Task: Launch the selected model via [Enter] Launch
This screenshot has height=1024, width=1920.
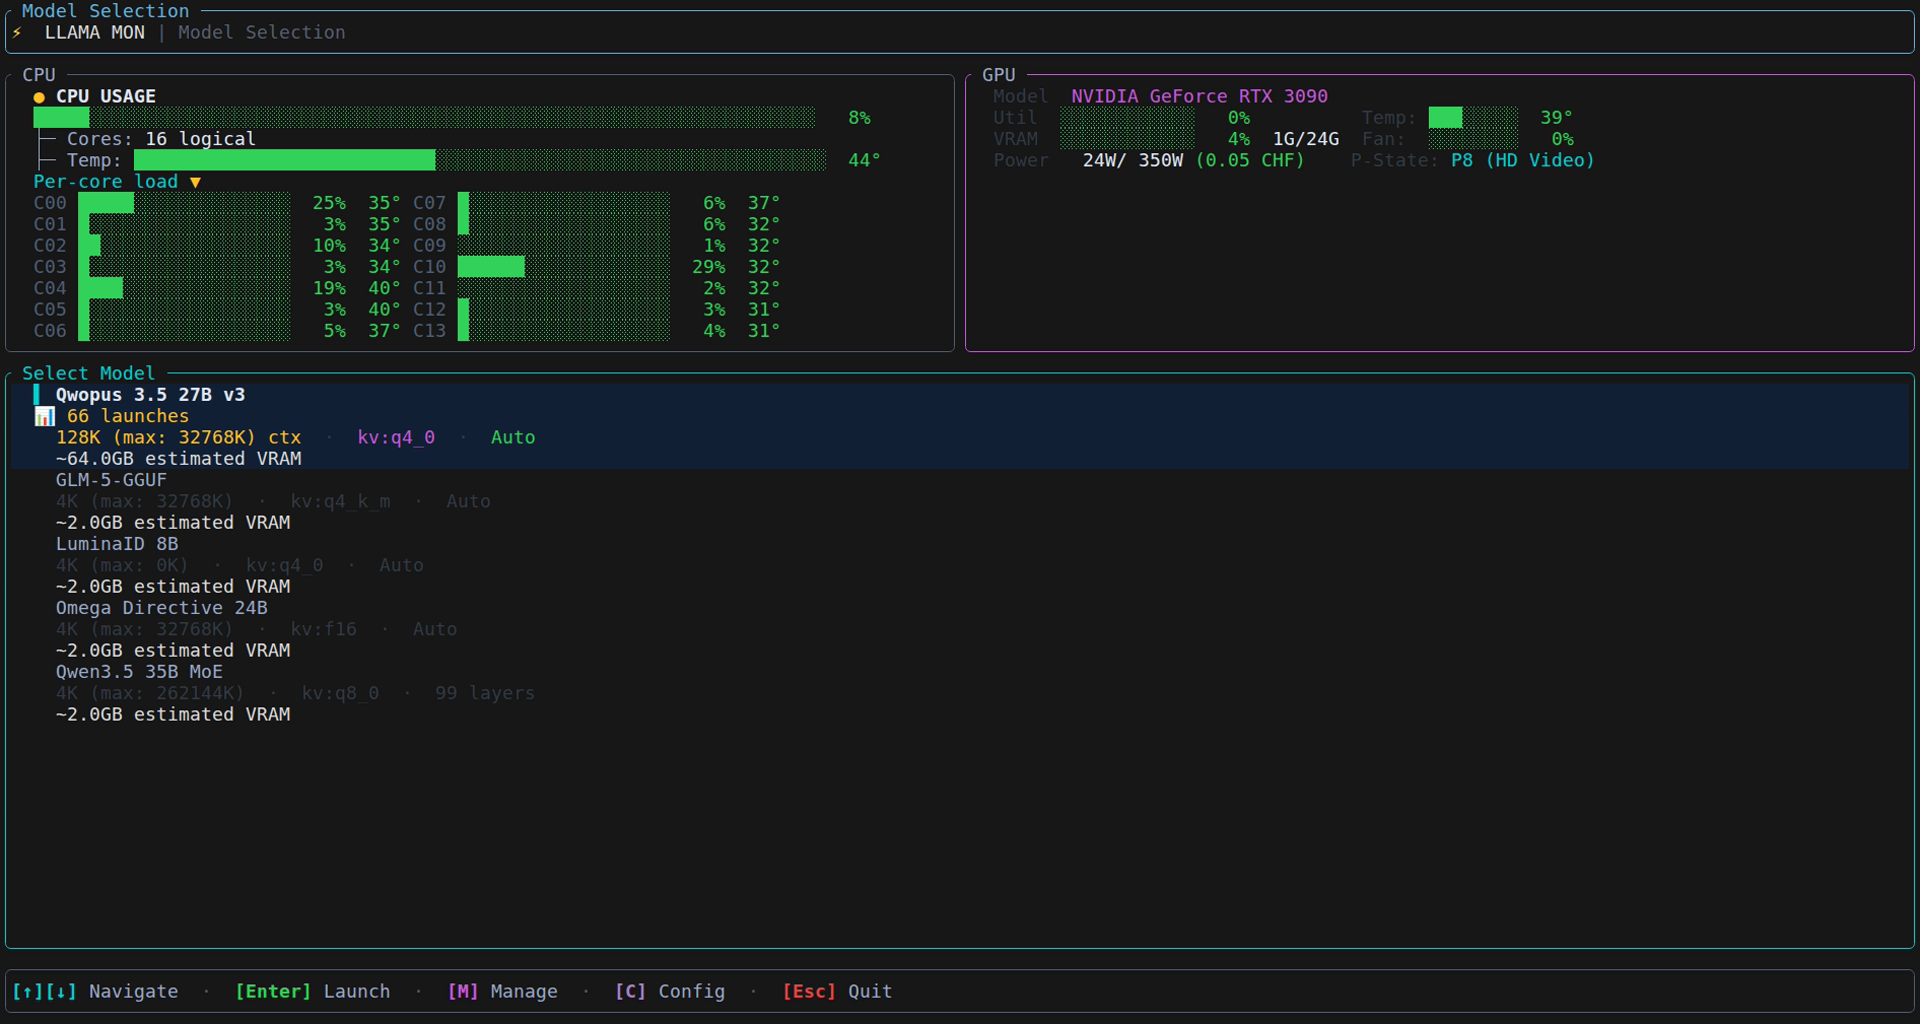Action: point(313,991)
